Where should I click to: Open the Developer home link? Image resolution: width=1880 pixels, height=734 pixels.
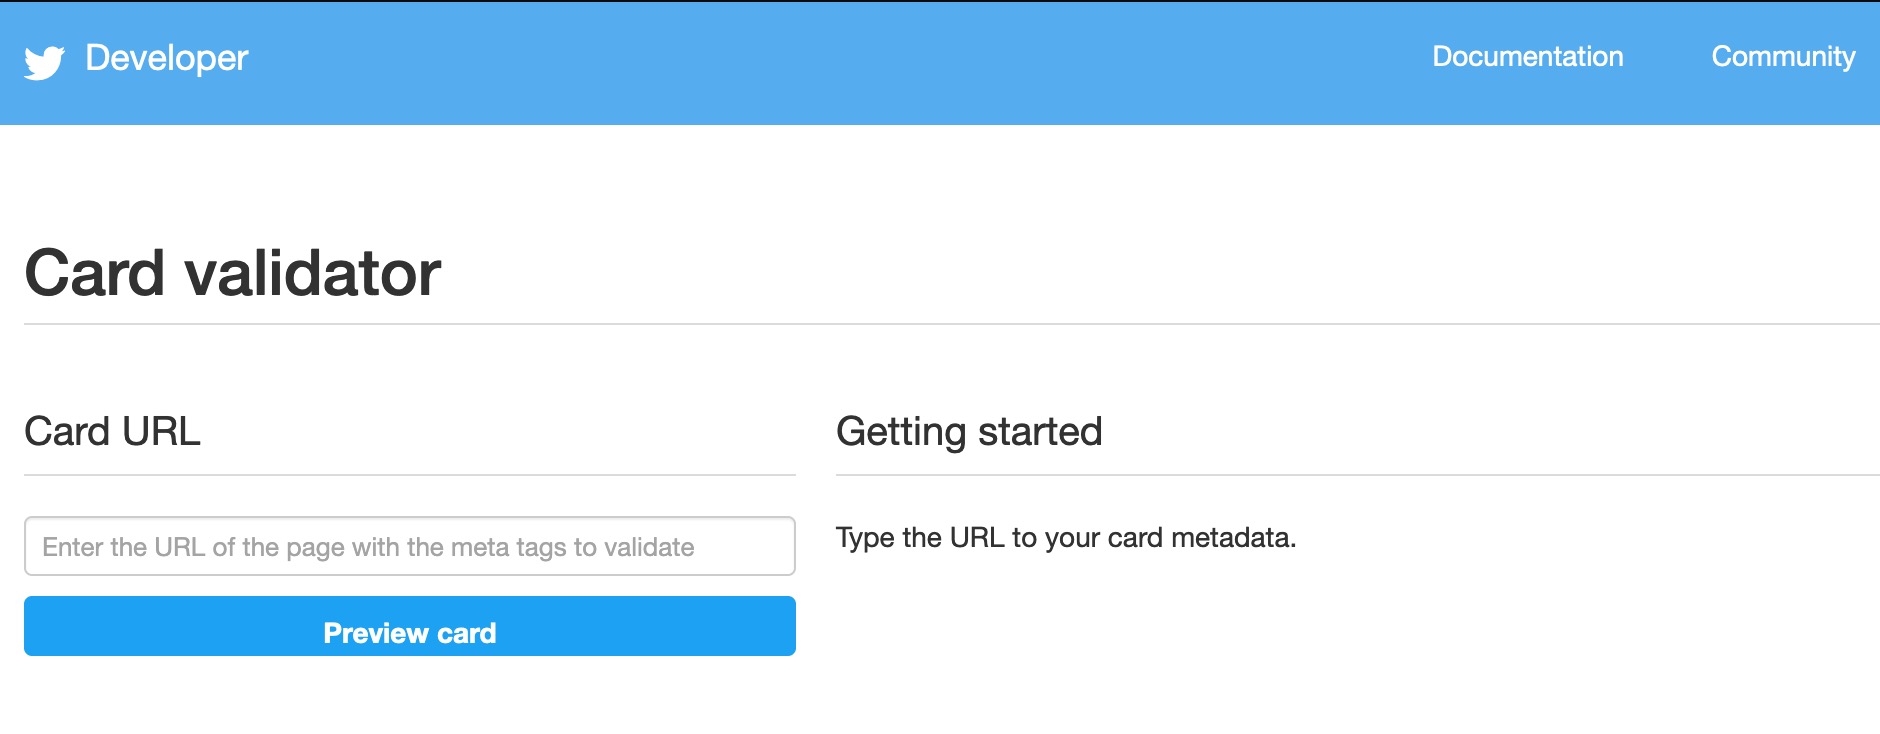(166, 58)
